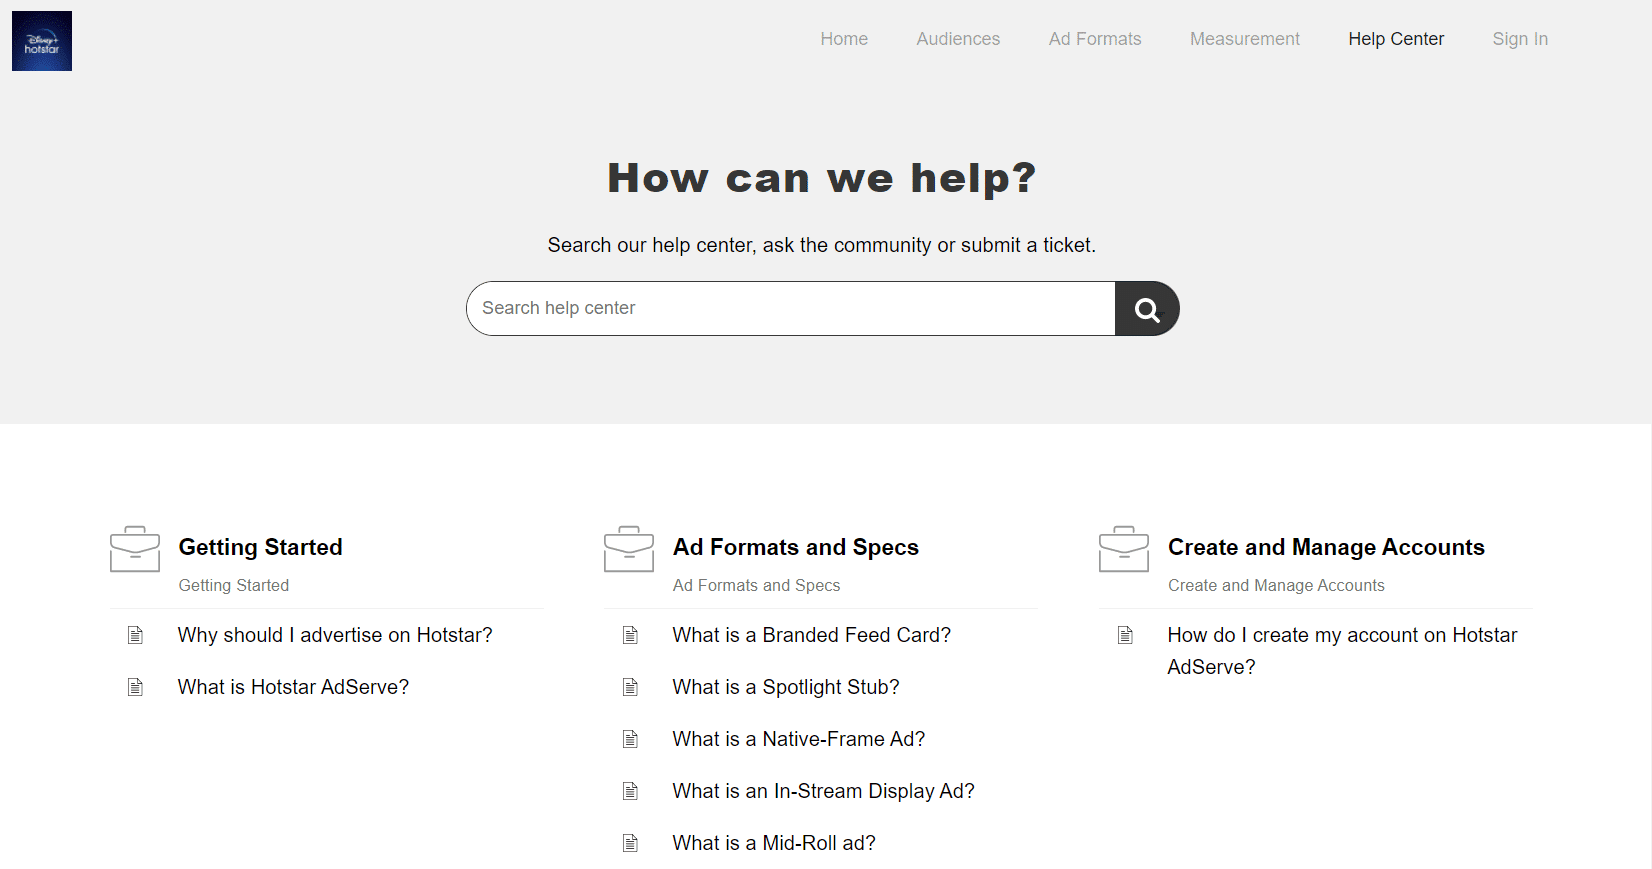
Task: Open What is a Branded Feed Card article
Action: [811, 635]
